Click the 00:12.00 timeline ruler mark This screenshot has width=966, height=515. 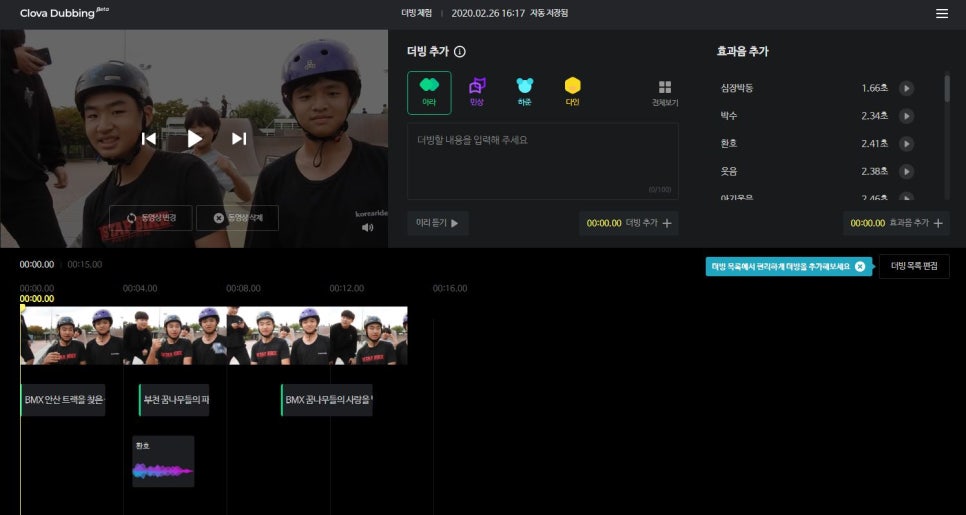(x=347, y=288)
